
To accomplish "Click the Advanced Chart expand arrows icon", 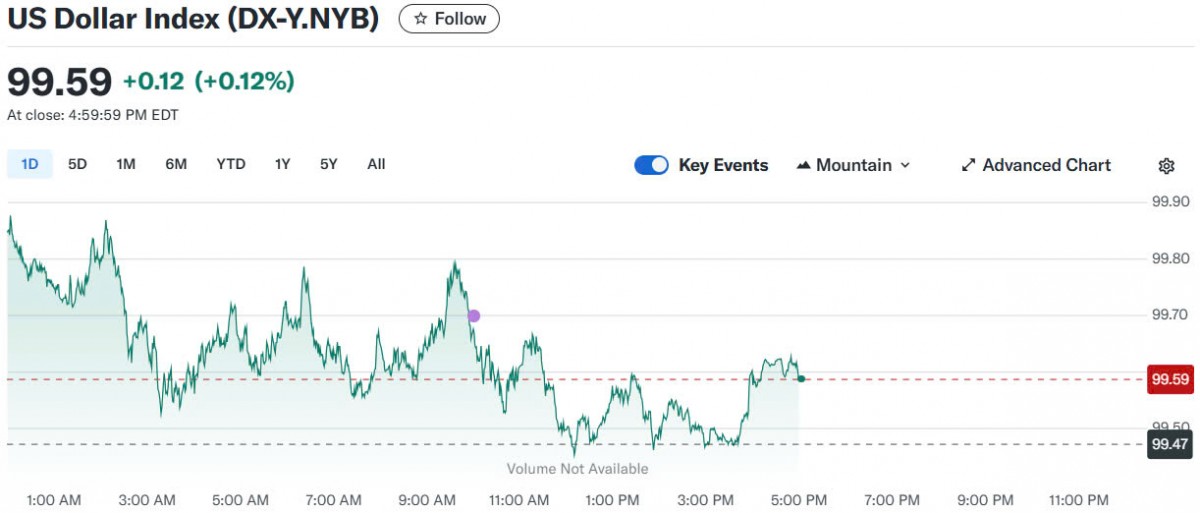I will 968,166.
